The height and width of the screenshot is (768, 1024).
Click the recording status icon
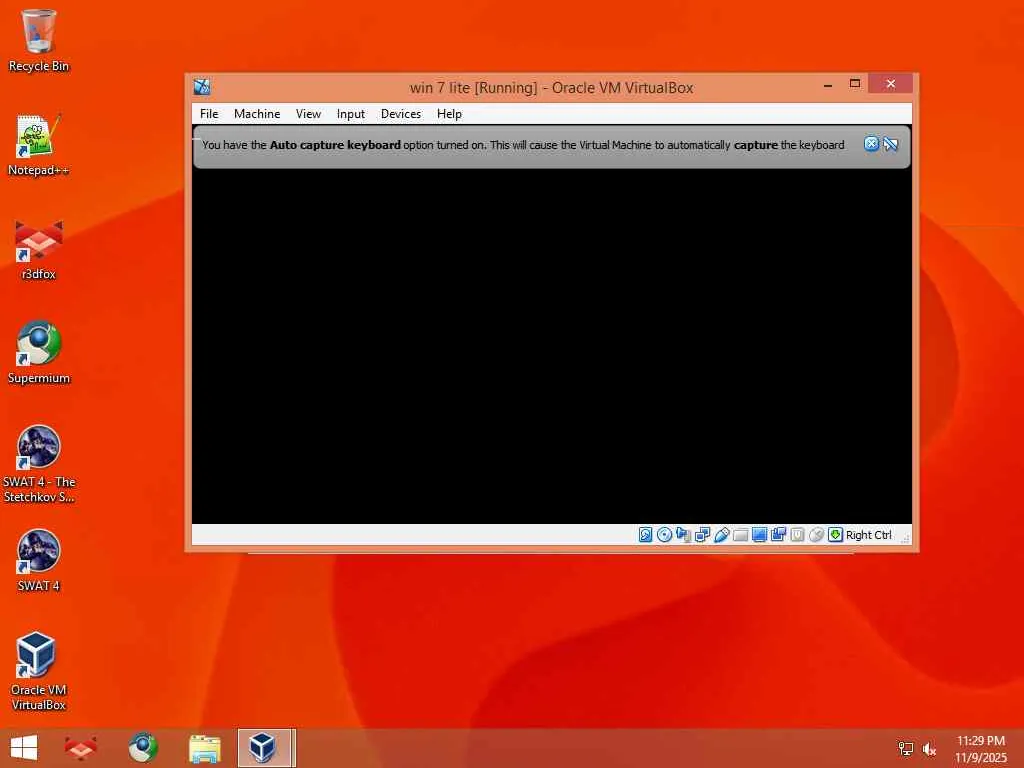[x=778, y=535]
